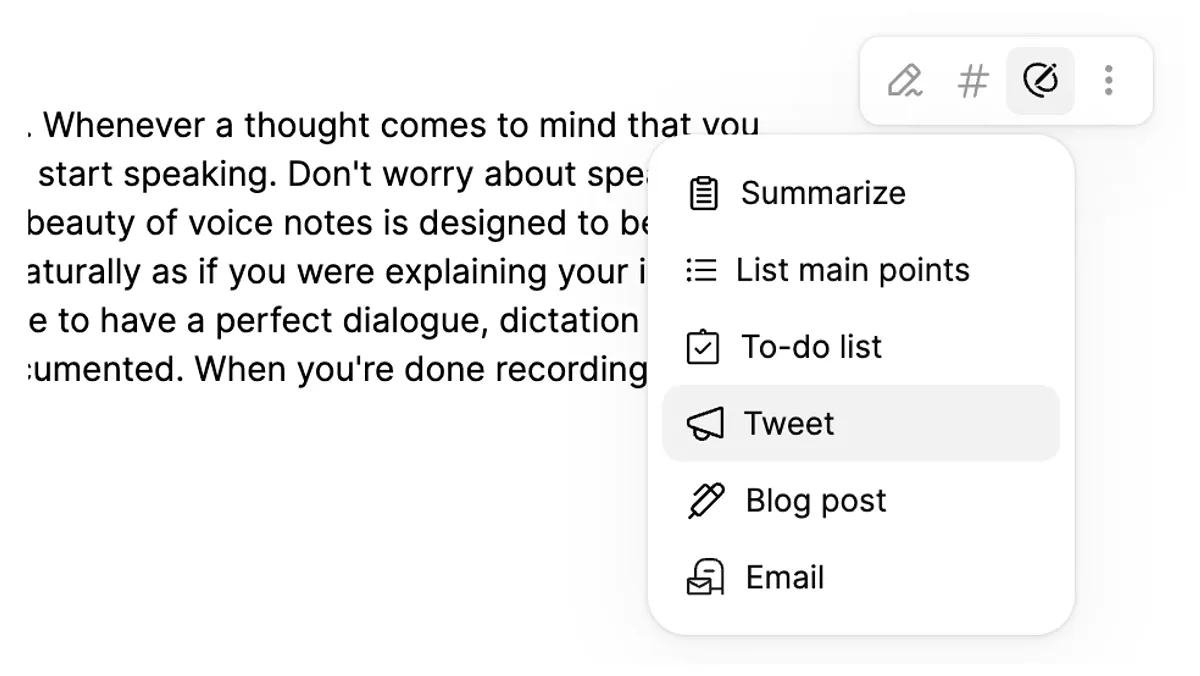Click the pen icon beside Blog post
The width and height of the screenshot is (1200, 676).
coord(706,501)
